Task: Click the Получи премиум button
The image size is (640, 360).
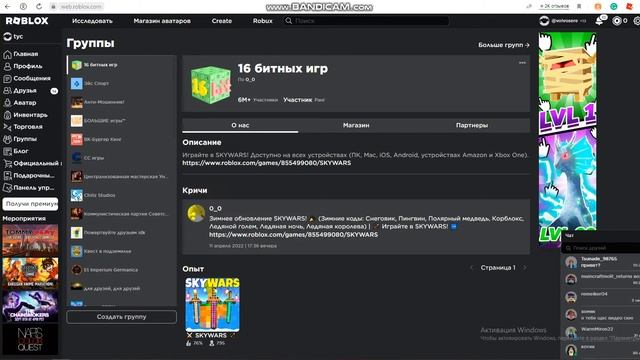Action: (x=30, y=204)
